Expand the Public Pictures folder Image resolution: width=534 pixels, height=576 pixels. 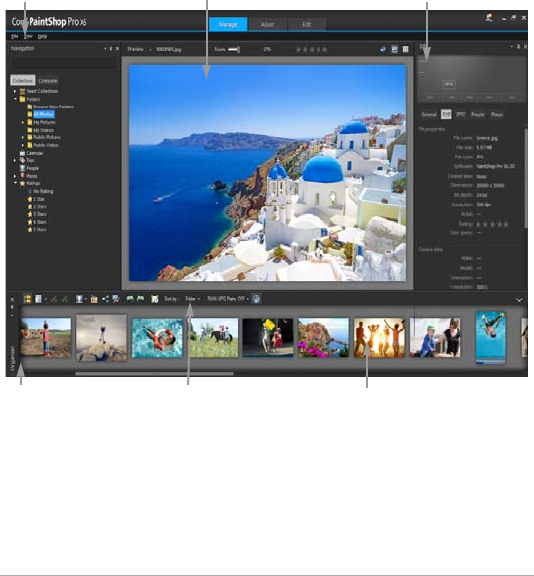[x=23, y=137]
